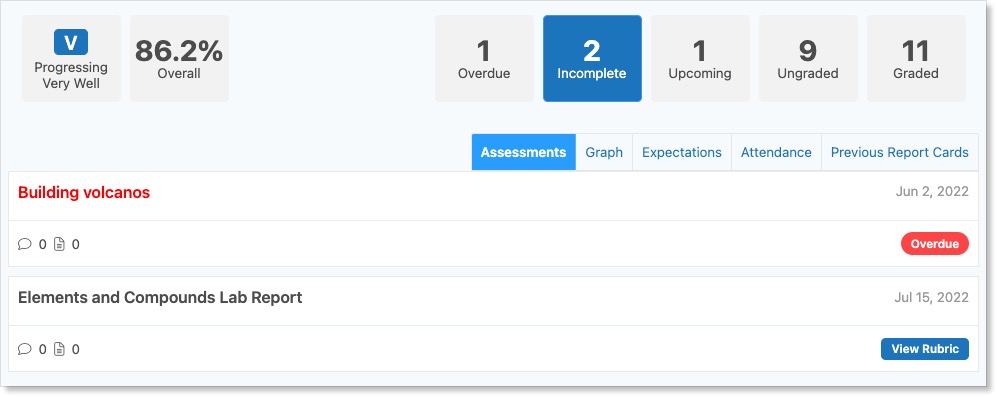The image size is (997, 397).
Task: Click document icon under Elements and Compounds
Action: [x=59, y=349]
